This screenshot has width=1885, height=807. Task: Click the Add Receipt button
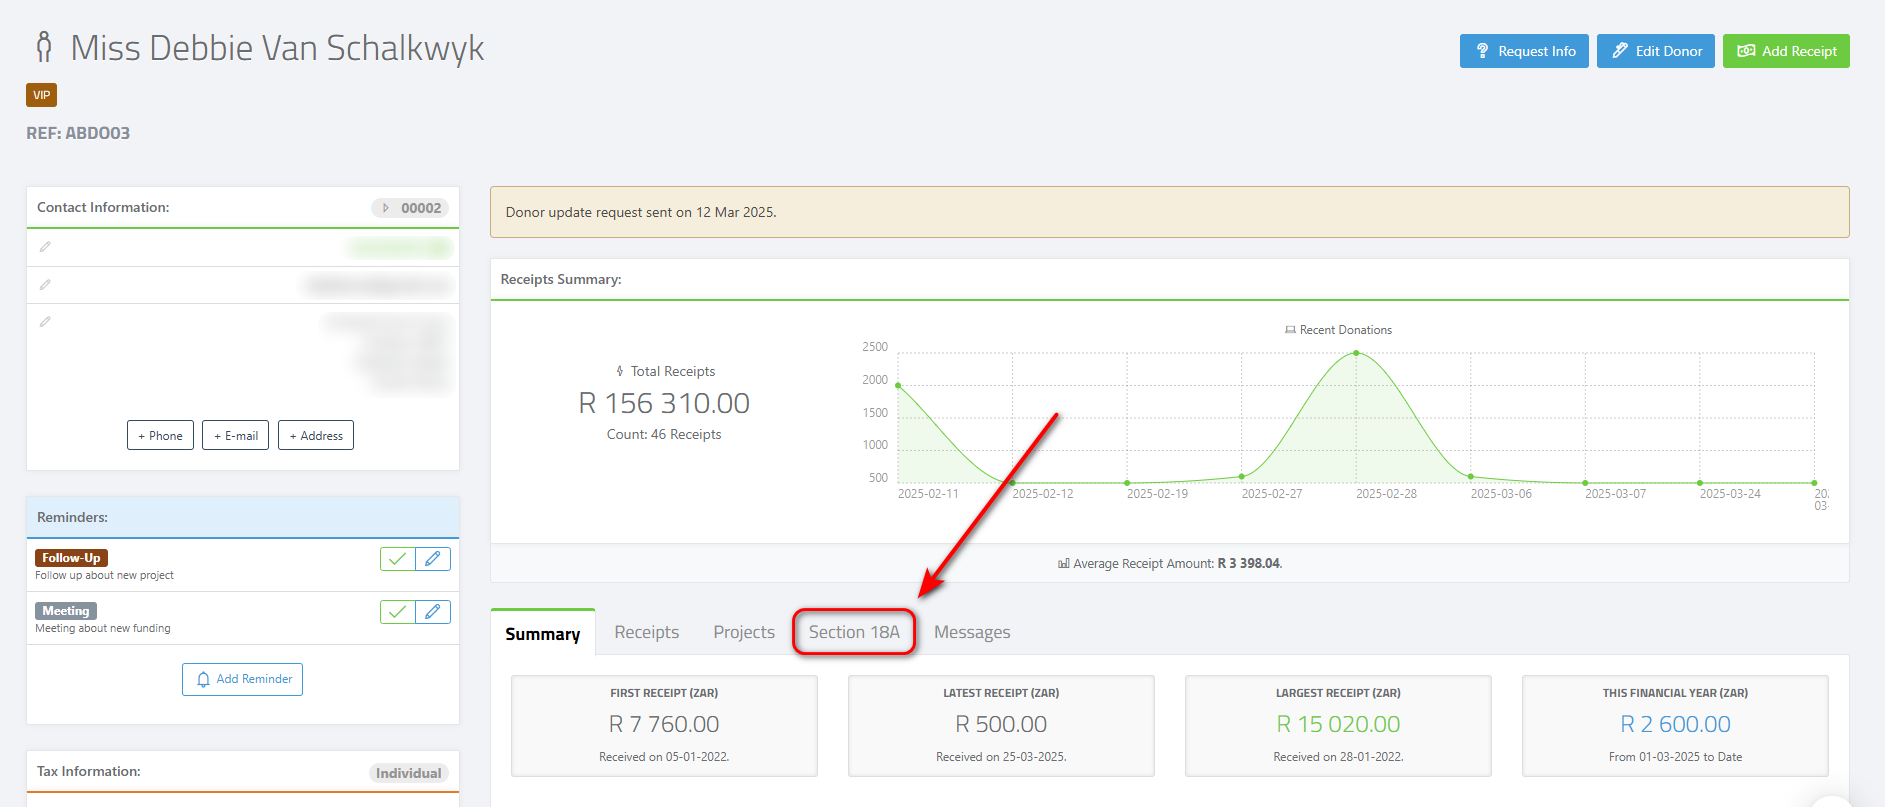1786,51
